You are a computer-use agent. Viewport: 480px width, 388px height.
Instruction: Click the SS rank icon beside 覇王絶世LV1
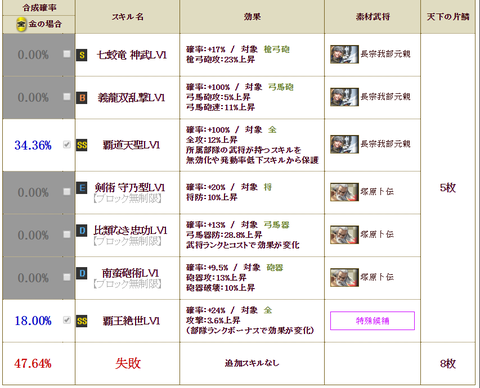coord(82,321)
